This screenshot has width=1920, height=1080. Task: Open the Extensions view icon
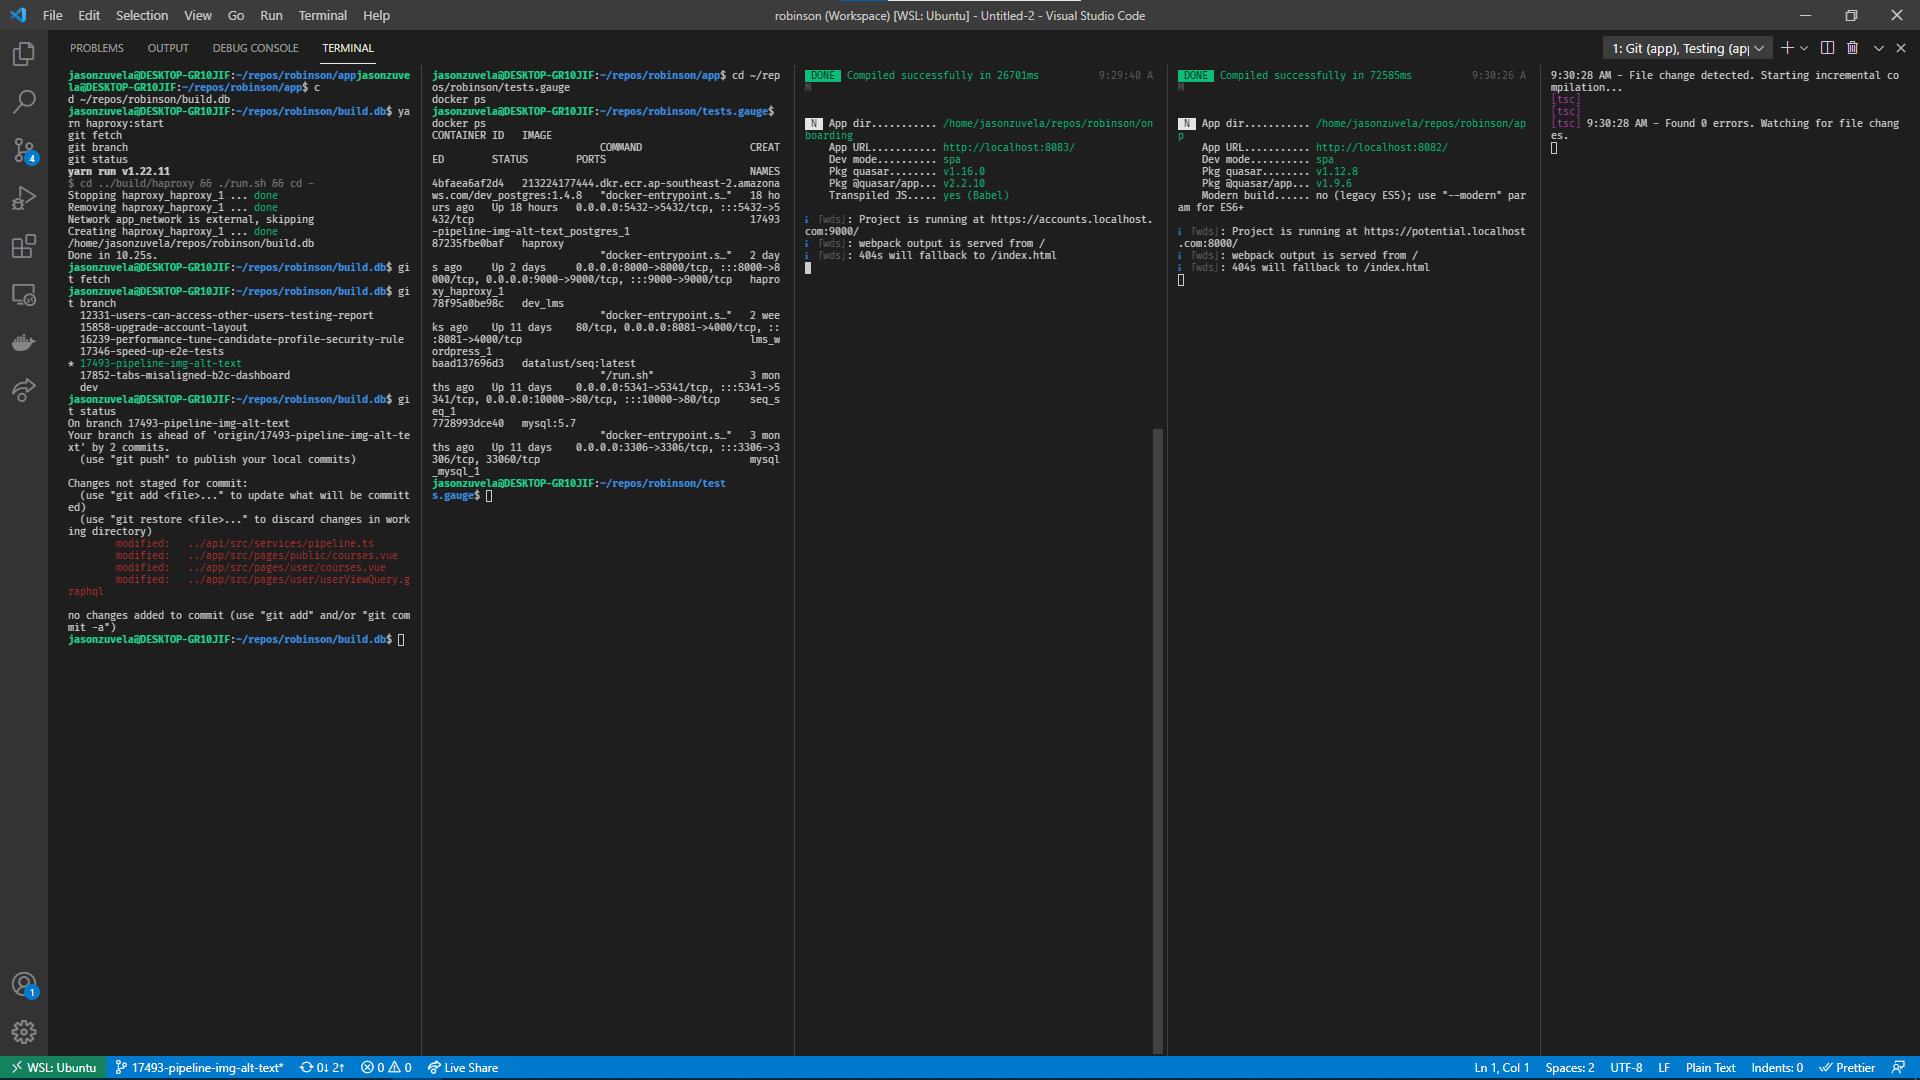point(24,246)
